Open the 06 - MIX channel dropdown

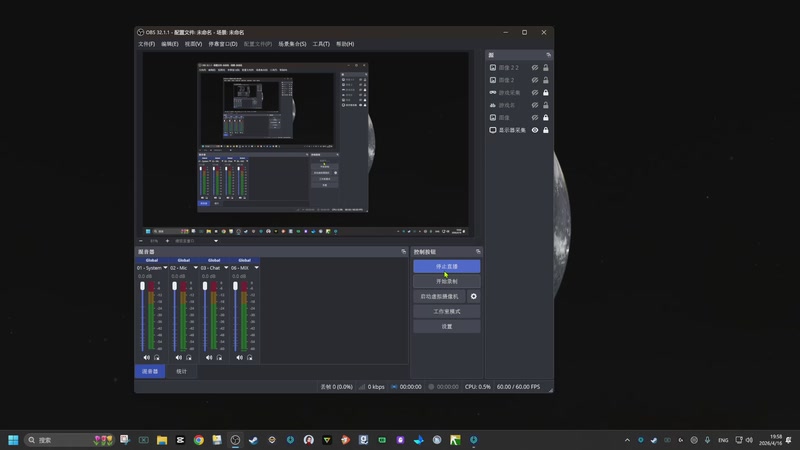257,268
